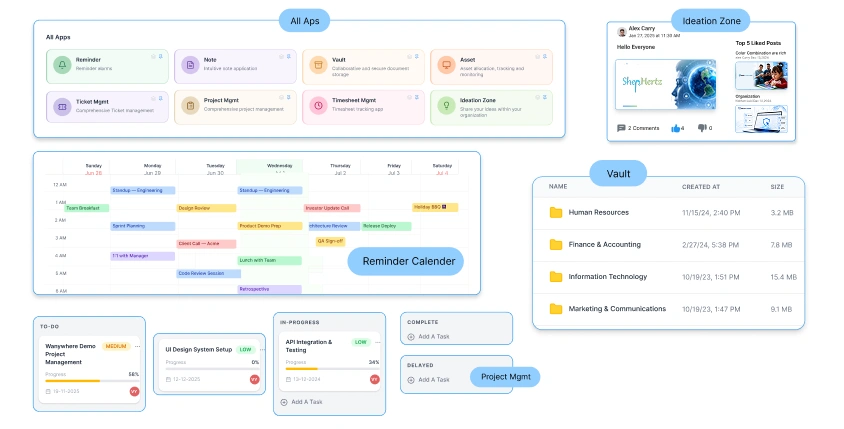Pin the Asset app card
Screen dimensions: 844x429
[545, 56]
